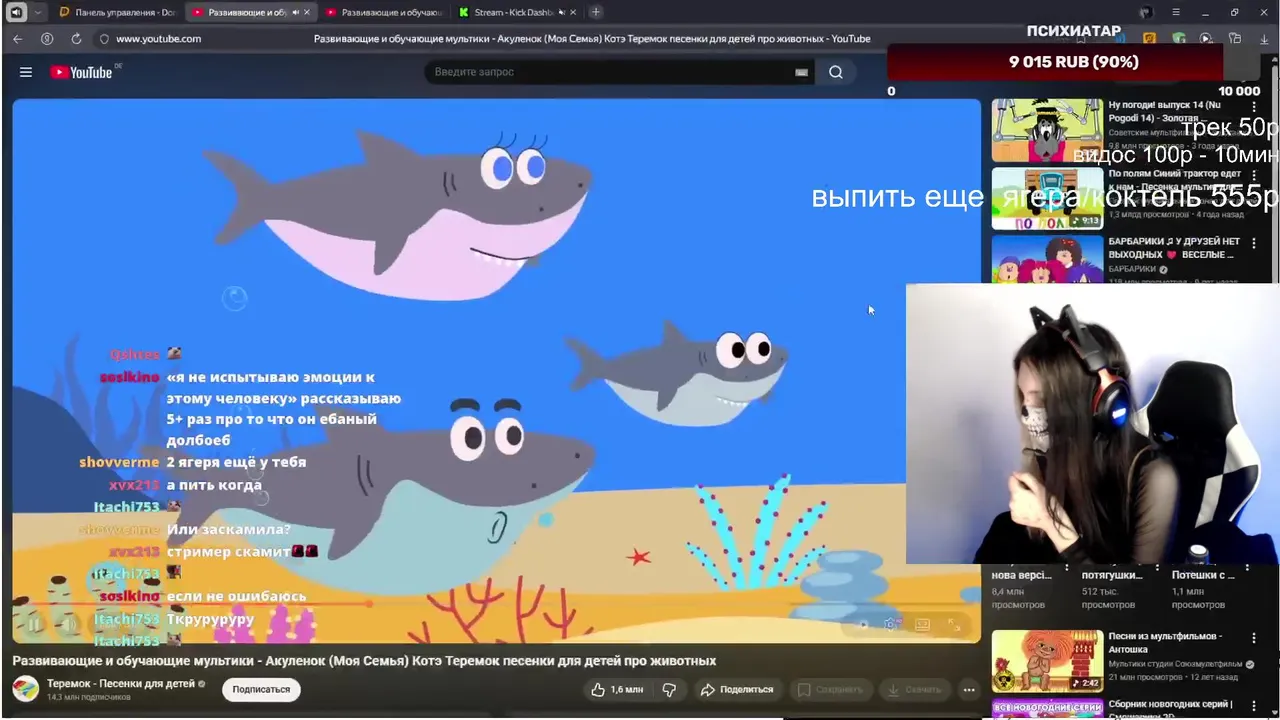Open the YouTube guide hamburger menu
1280x720 pixels.
coord(26,72)
